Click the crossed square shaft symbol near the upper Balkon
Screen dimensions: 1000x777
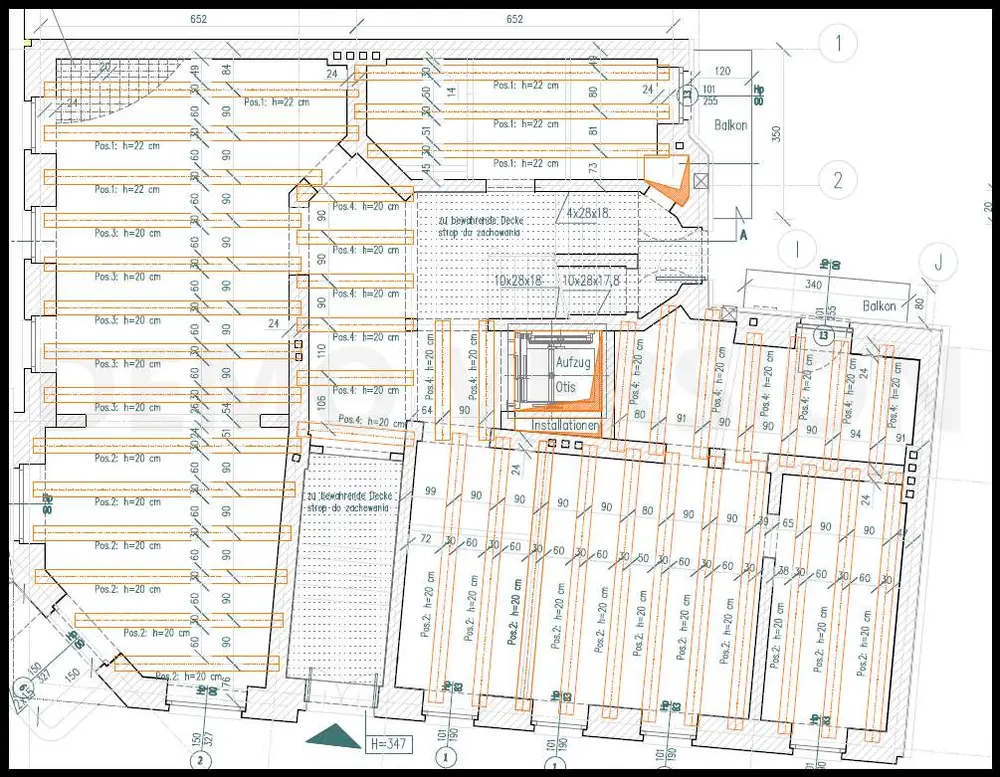click(701, 181)
